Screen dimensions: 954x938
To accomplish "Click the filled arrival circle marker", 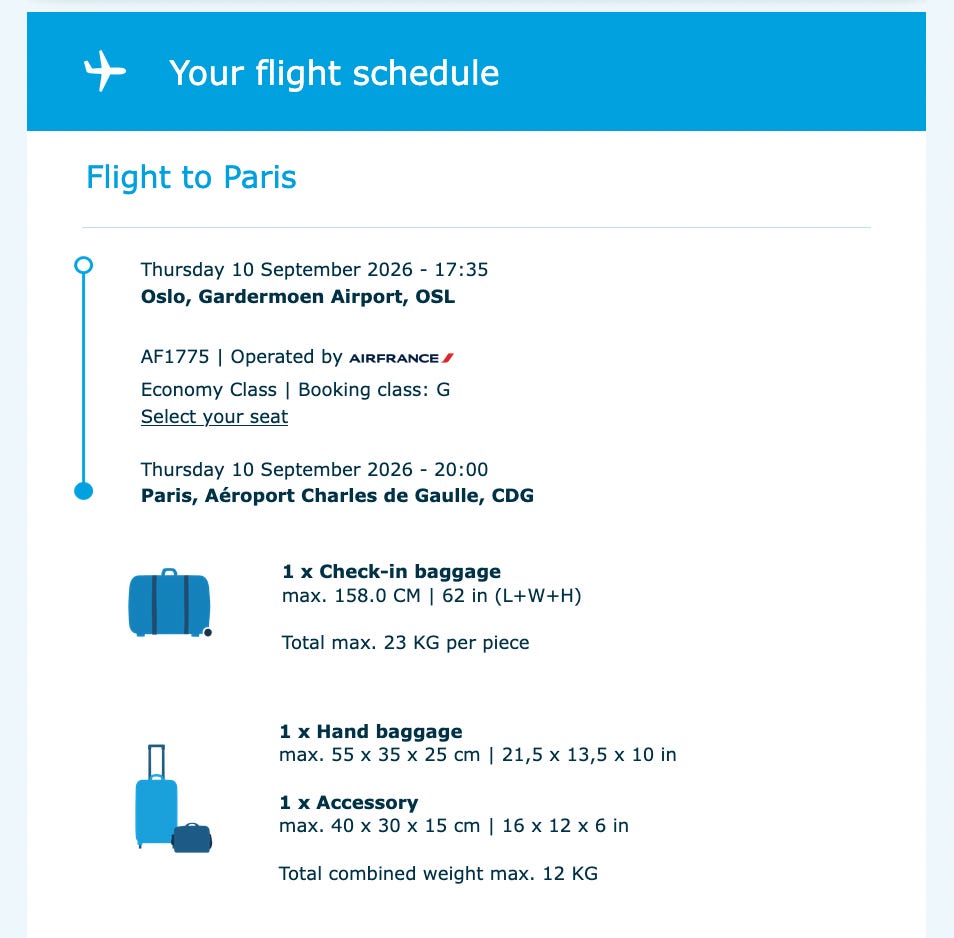I will pos(83,490).
